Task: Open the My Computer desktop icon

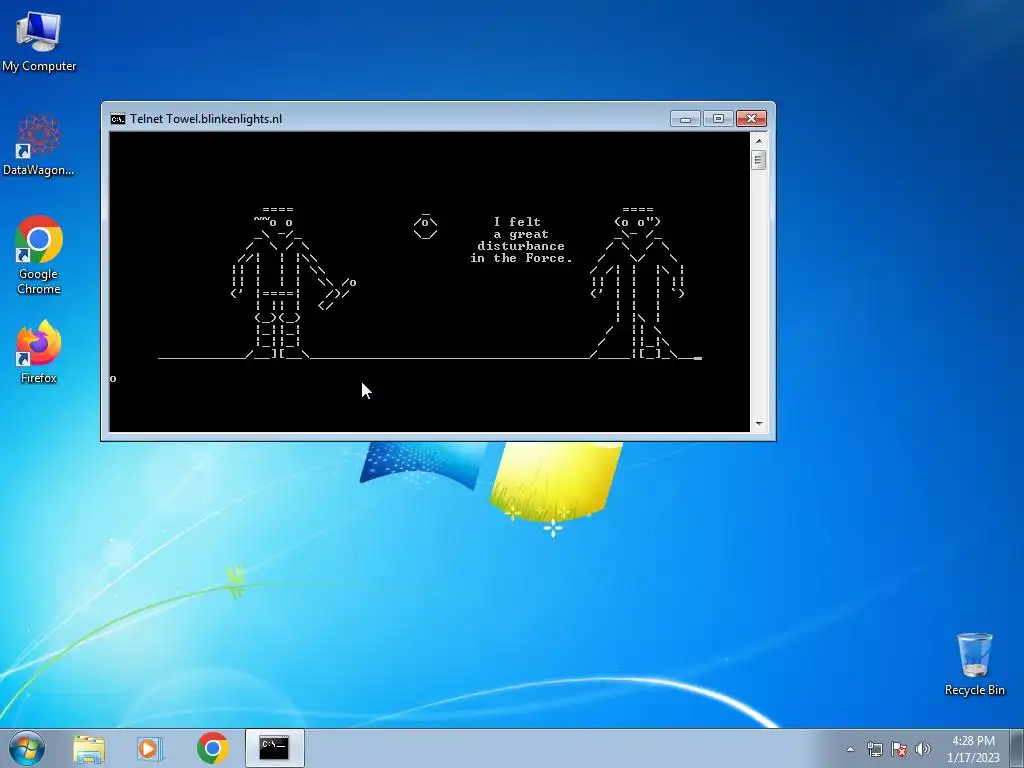Action: (39, 42)
